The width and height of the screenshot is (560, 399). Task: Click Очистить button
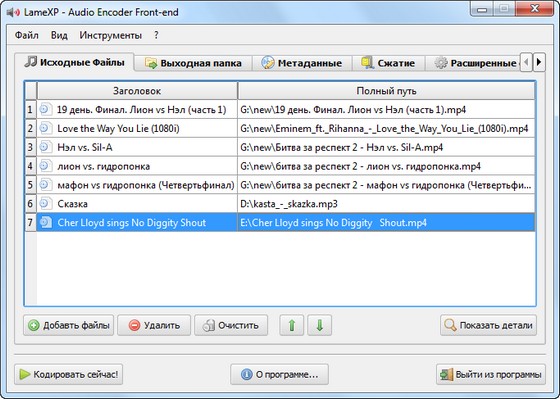(231, 325)
